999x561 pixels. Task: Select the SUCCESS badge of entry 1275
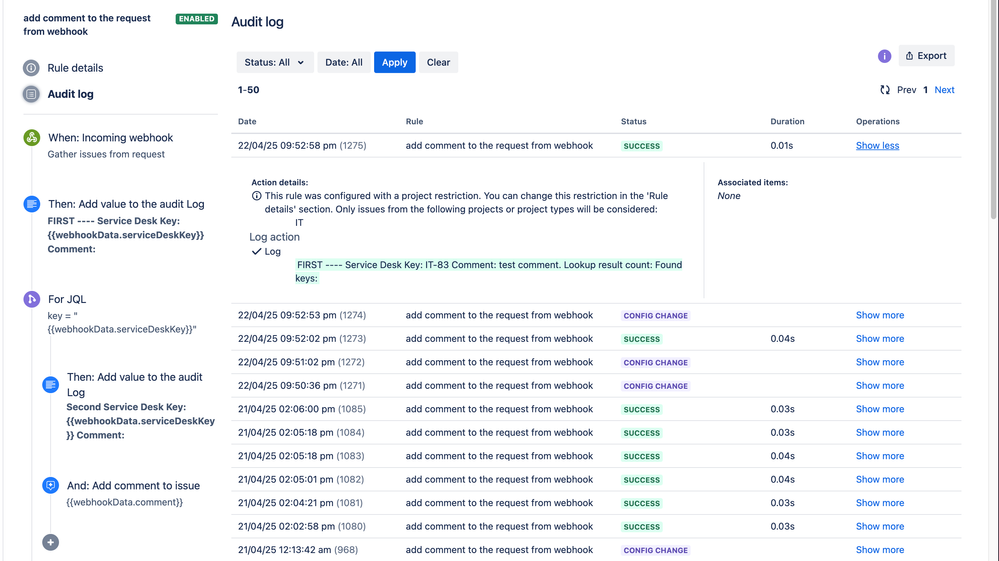point(642,146)
